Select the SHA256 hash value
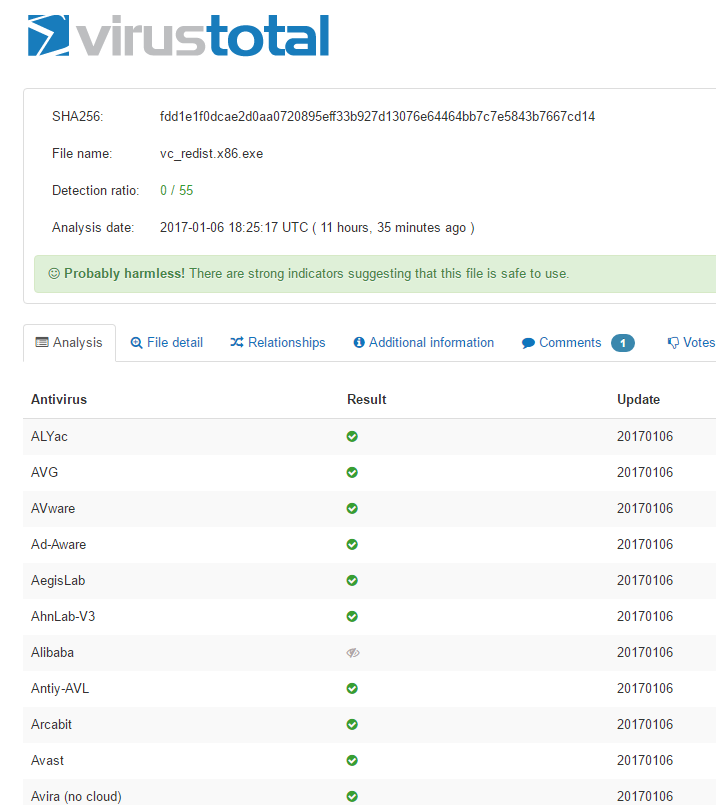The width and height of the screenshot is (716, 805). [377, 117]
